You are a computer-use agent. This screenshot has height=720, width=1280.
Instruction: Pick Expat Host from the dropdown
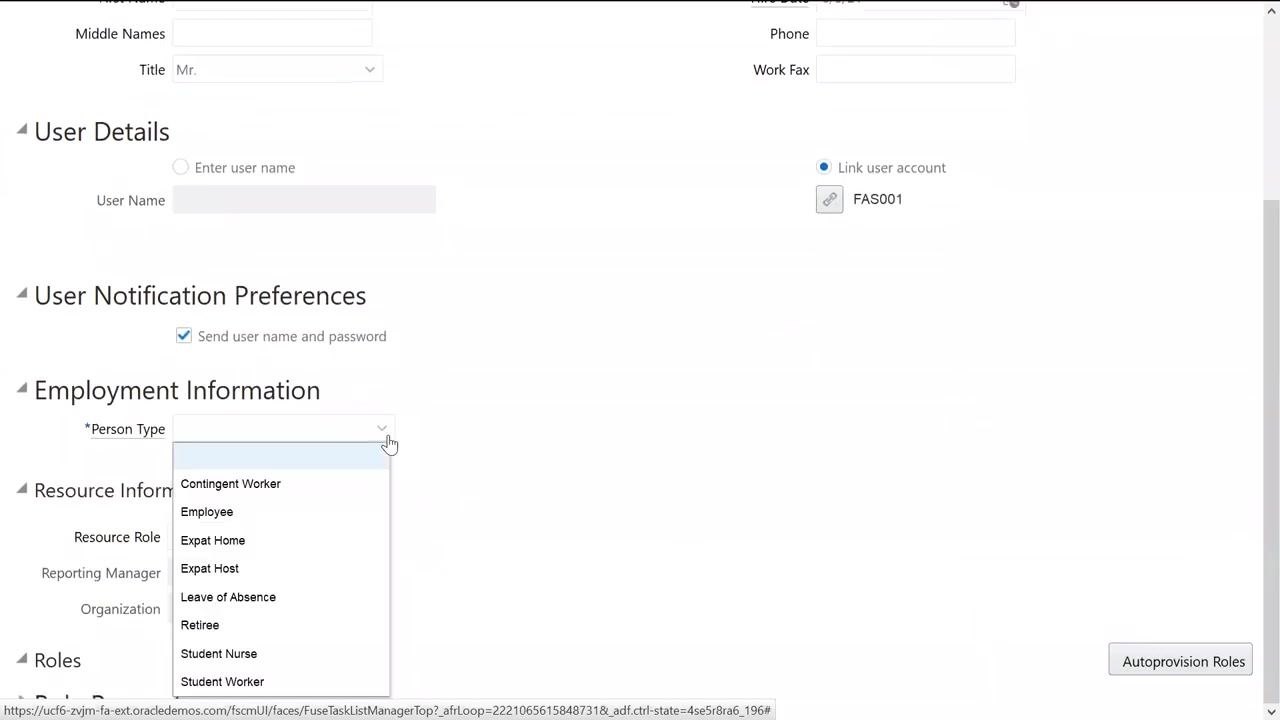click(281, 568)
